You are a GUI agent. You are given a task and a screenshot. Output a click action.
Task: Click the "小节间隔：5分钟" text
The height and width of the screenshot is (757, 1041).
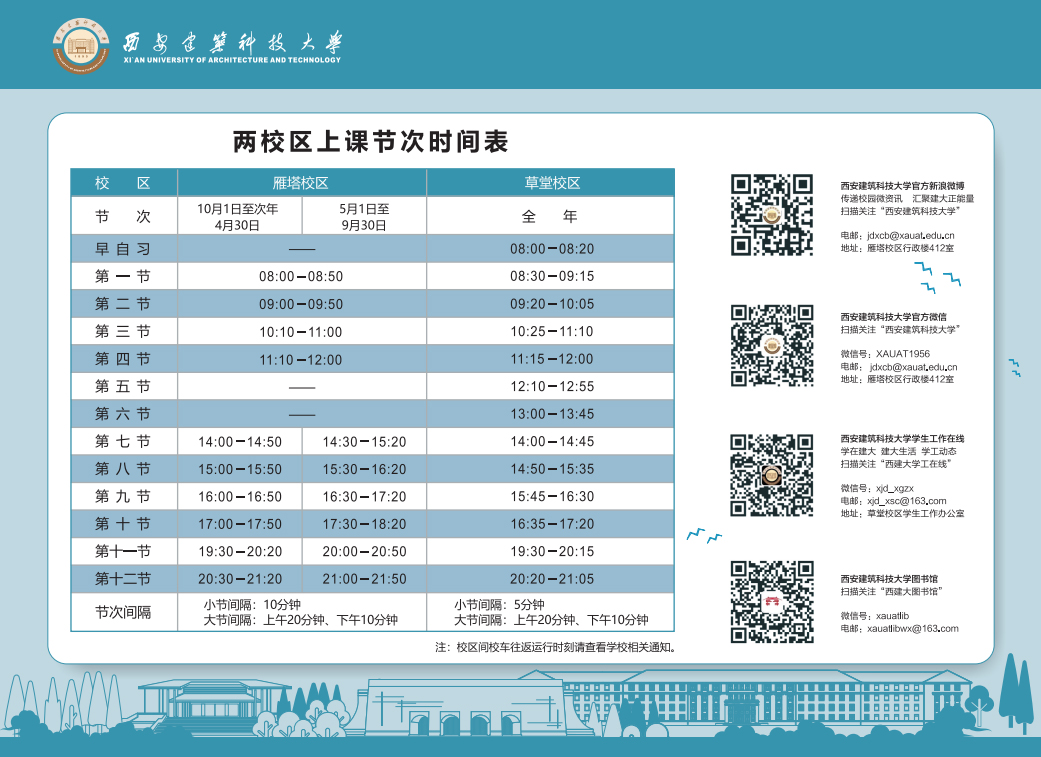(499, 605)
